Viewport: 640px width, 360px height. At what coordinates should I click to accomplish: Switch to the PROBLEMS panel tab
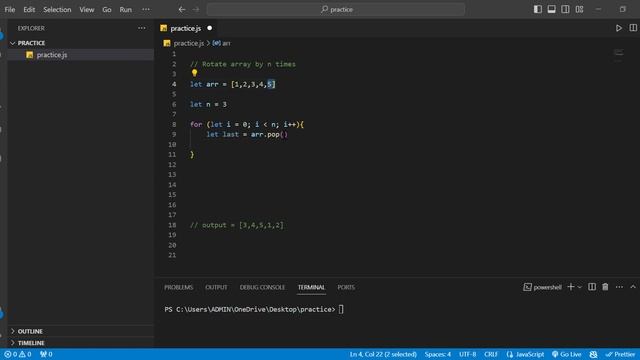pos(178,287)
